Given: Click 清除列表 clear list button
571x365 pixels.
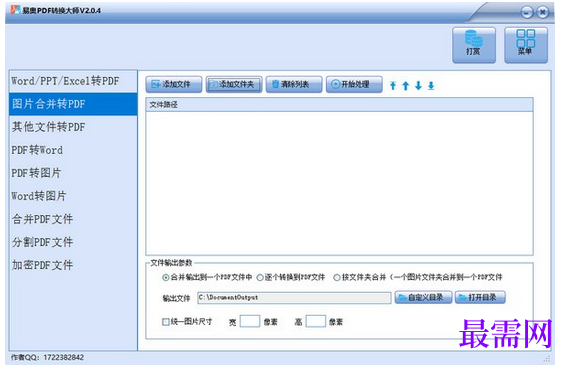Looking at the screenshot, I should [x=294, y=84].
